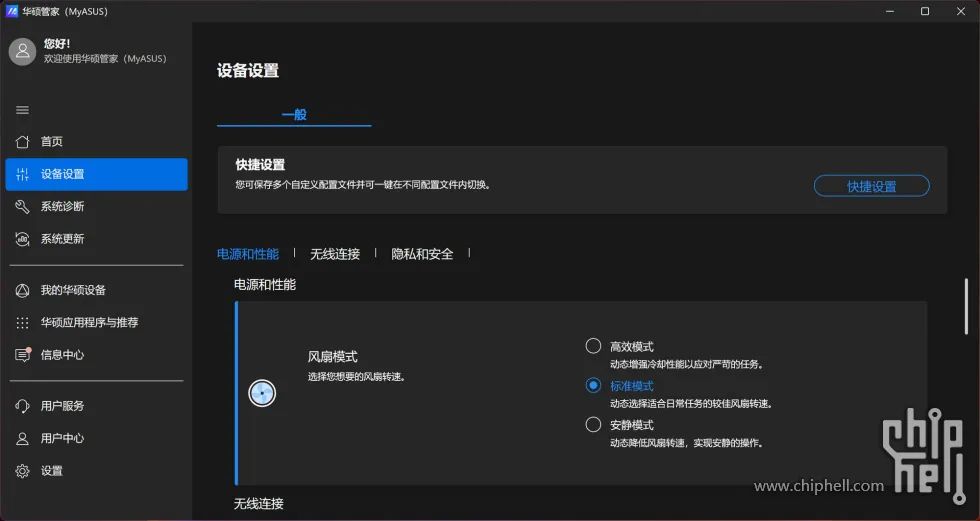Click the headset icon beside 用户服务

(x=22, y=406)
